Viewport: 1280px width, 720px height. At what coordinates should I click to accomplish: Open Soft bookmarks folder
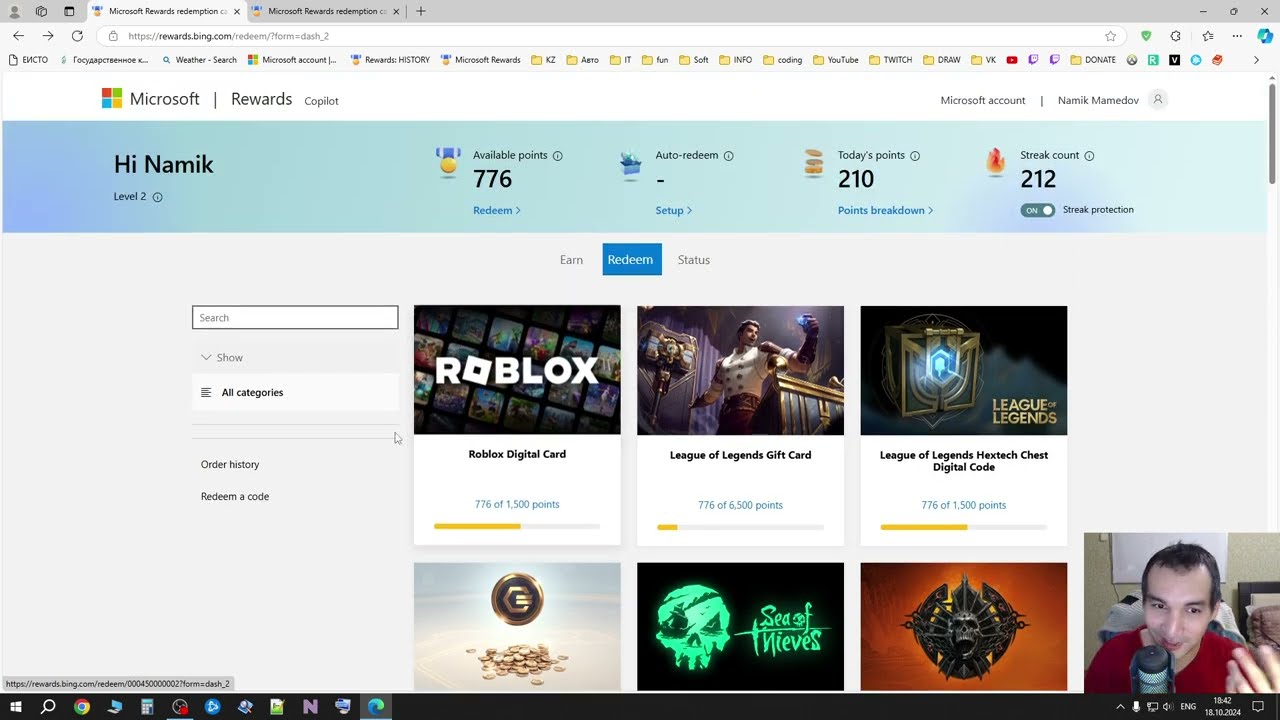[693, 60]
